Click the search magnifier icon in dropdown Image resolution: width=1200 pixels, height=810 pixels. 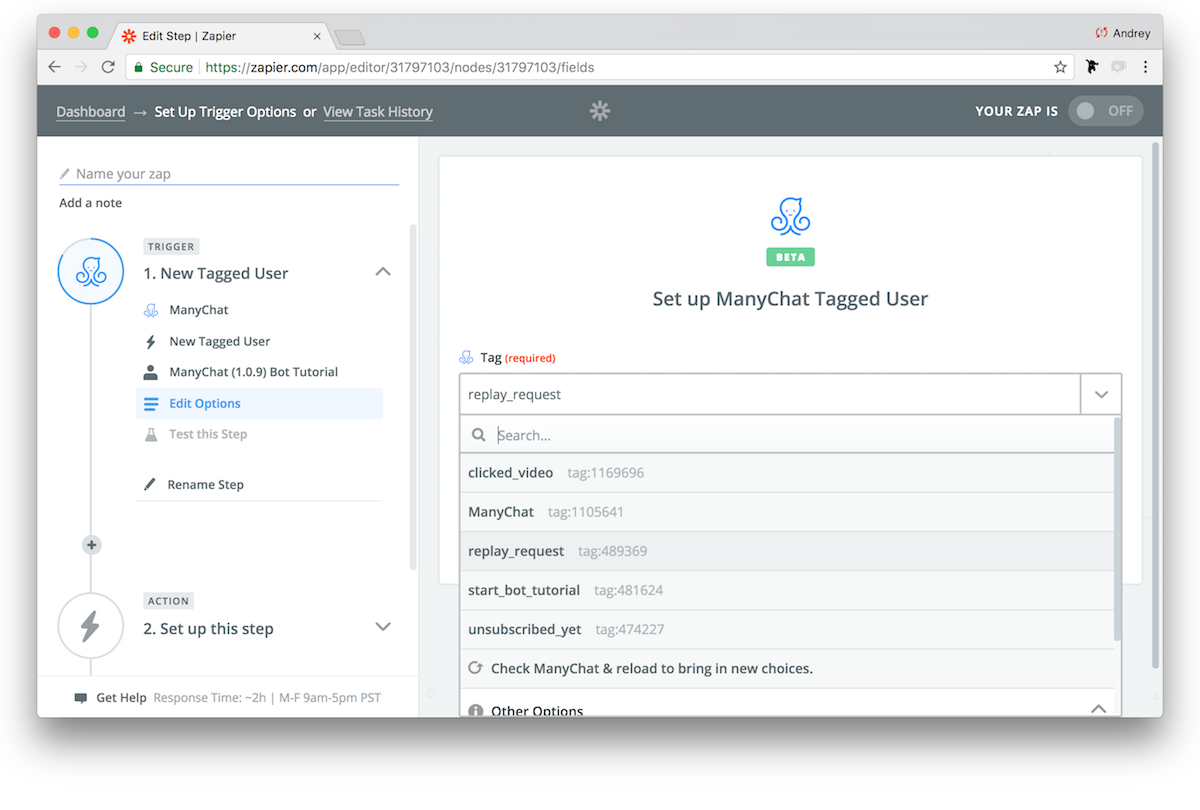tap(479, 435)
